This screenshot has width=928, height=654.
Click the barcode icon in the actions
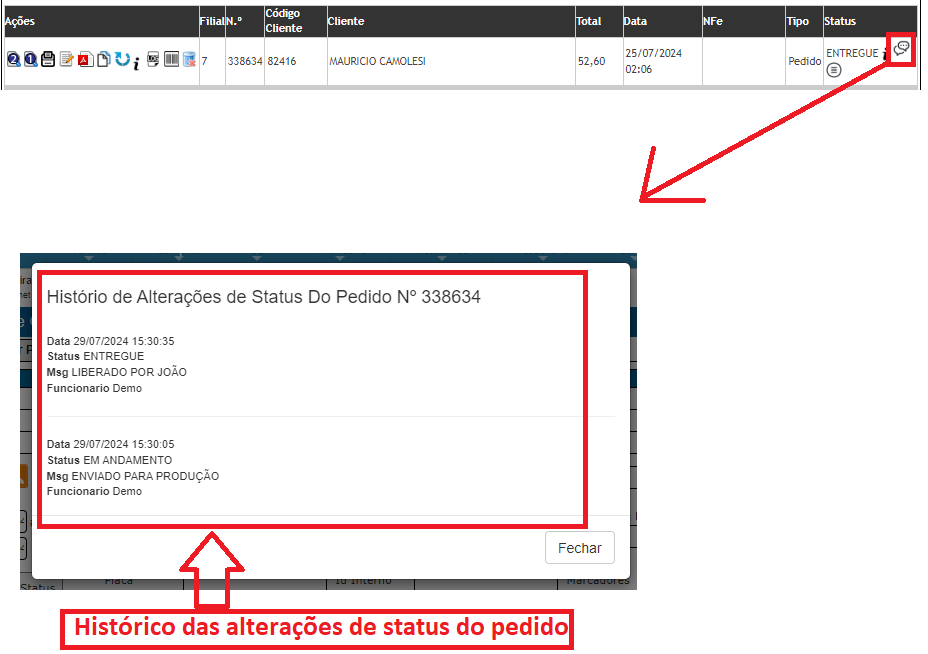tap(171, 60)
